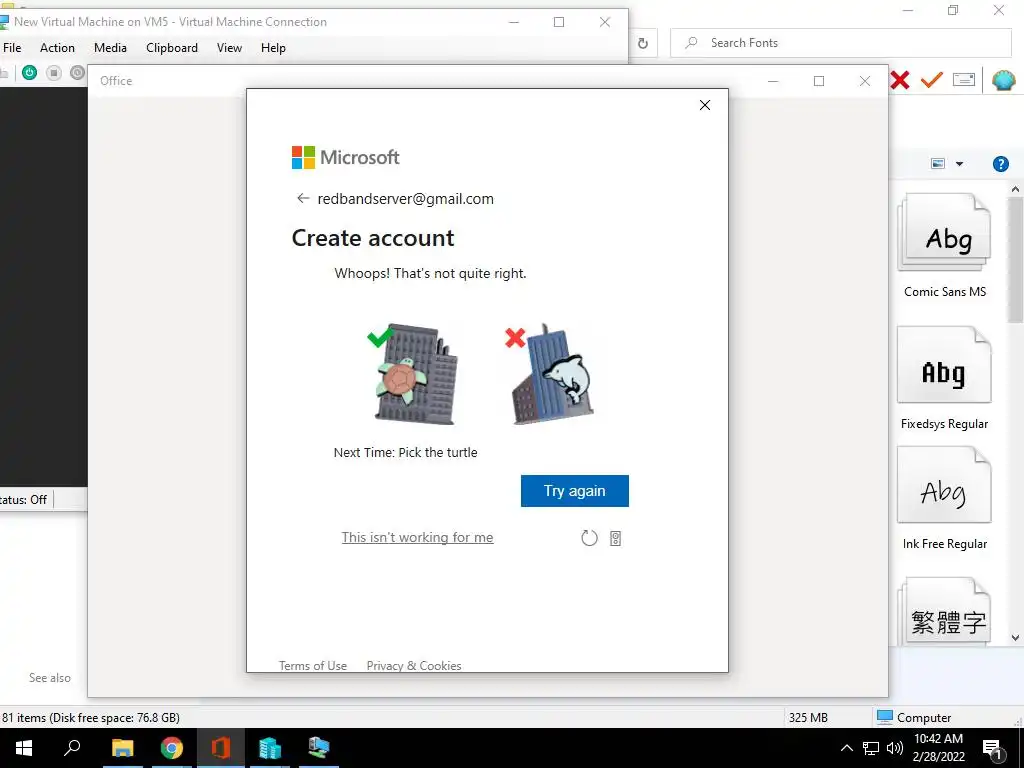
Task: Open the Clipboard menu in VM Connection
Action: tap(172, 48)
